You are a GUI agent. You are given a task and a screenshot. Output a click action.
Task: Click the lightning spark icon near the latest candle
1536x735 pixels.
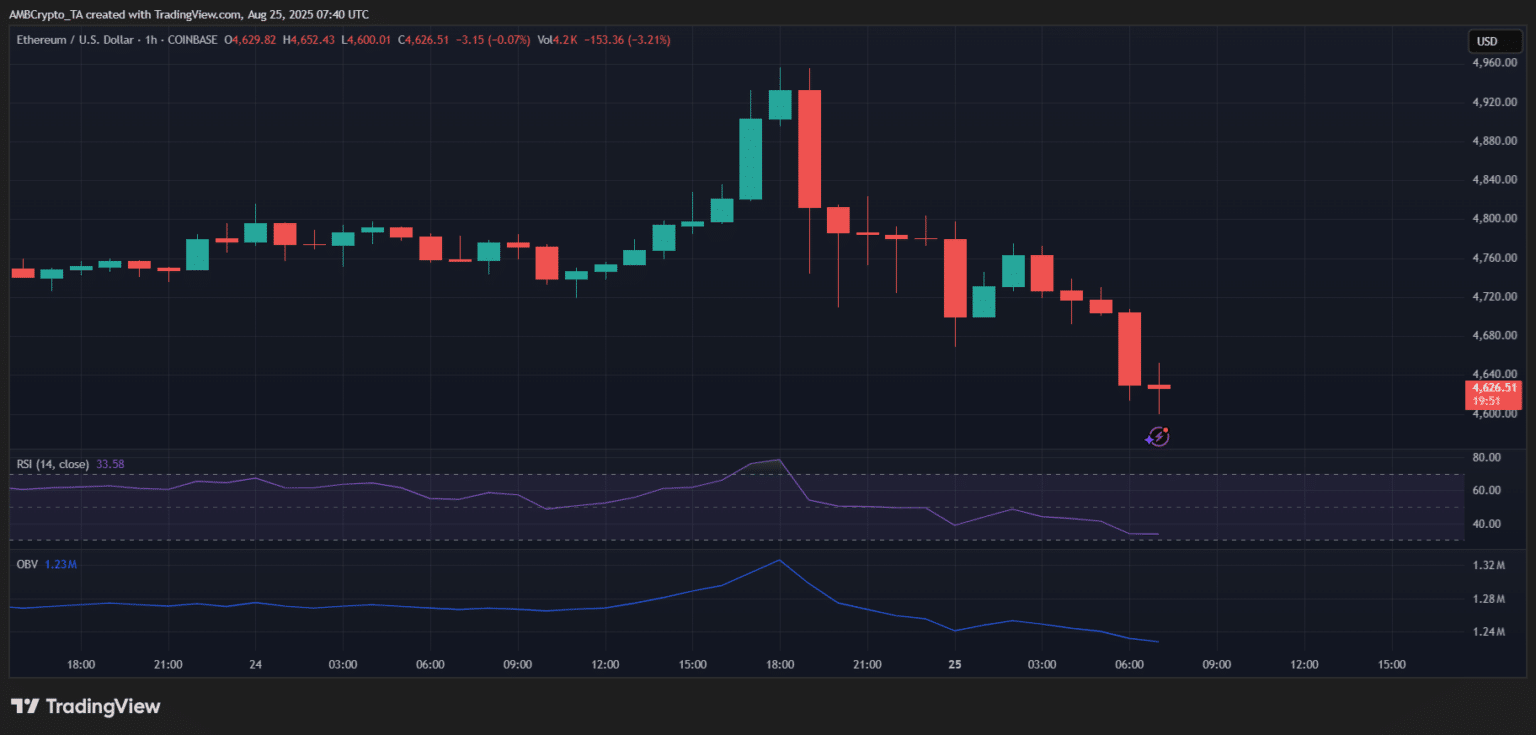(x=1157, y=436)
